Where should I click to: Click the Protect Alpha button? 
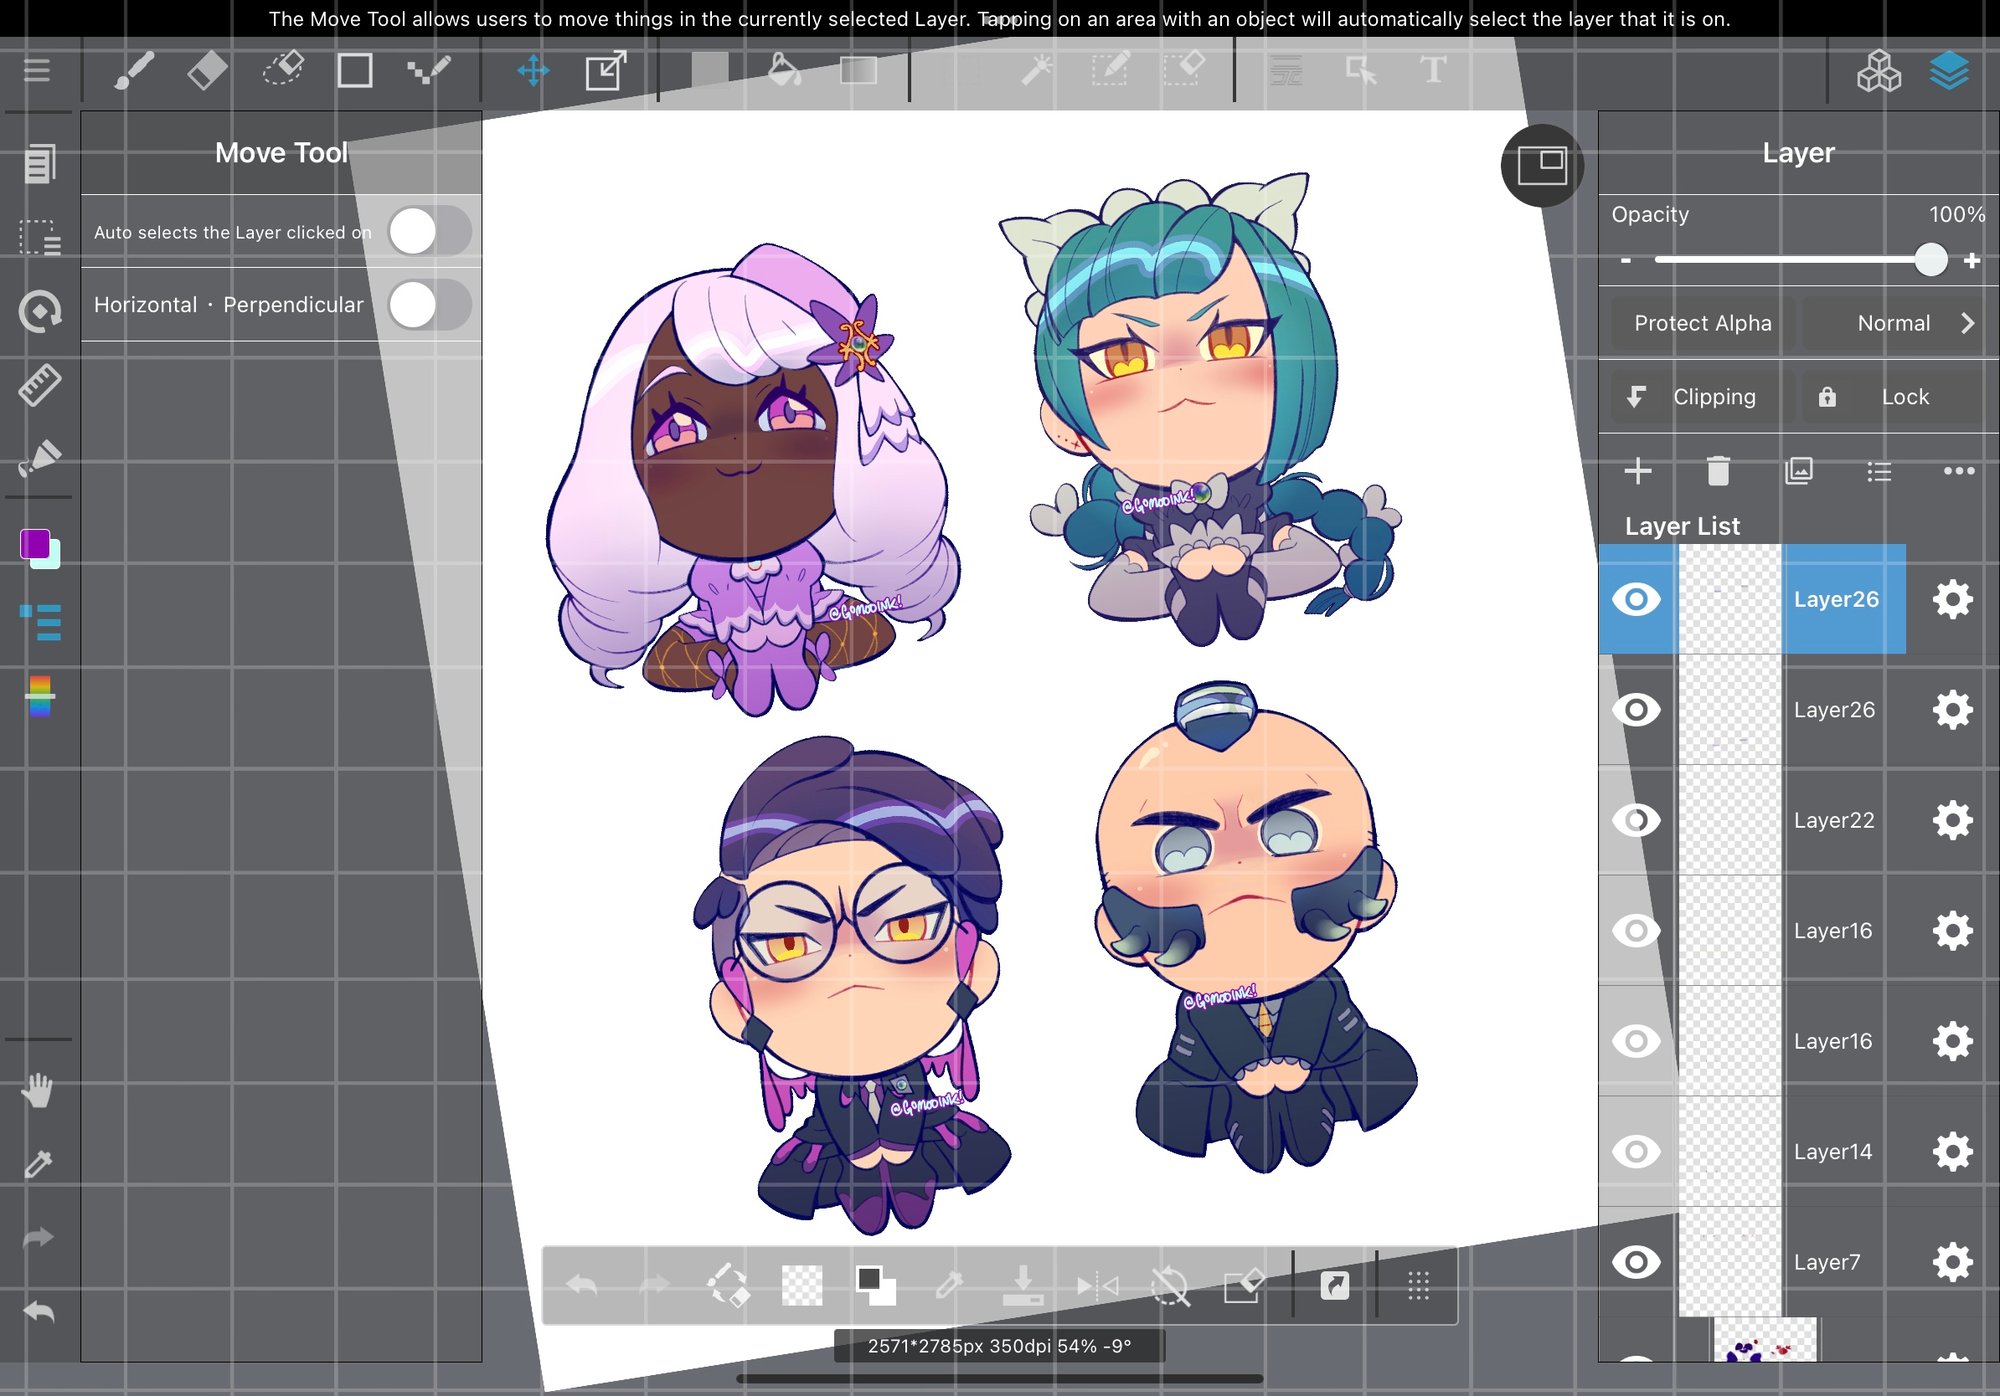coord(1702,323)
